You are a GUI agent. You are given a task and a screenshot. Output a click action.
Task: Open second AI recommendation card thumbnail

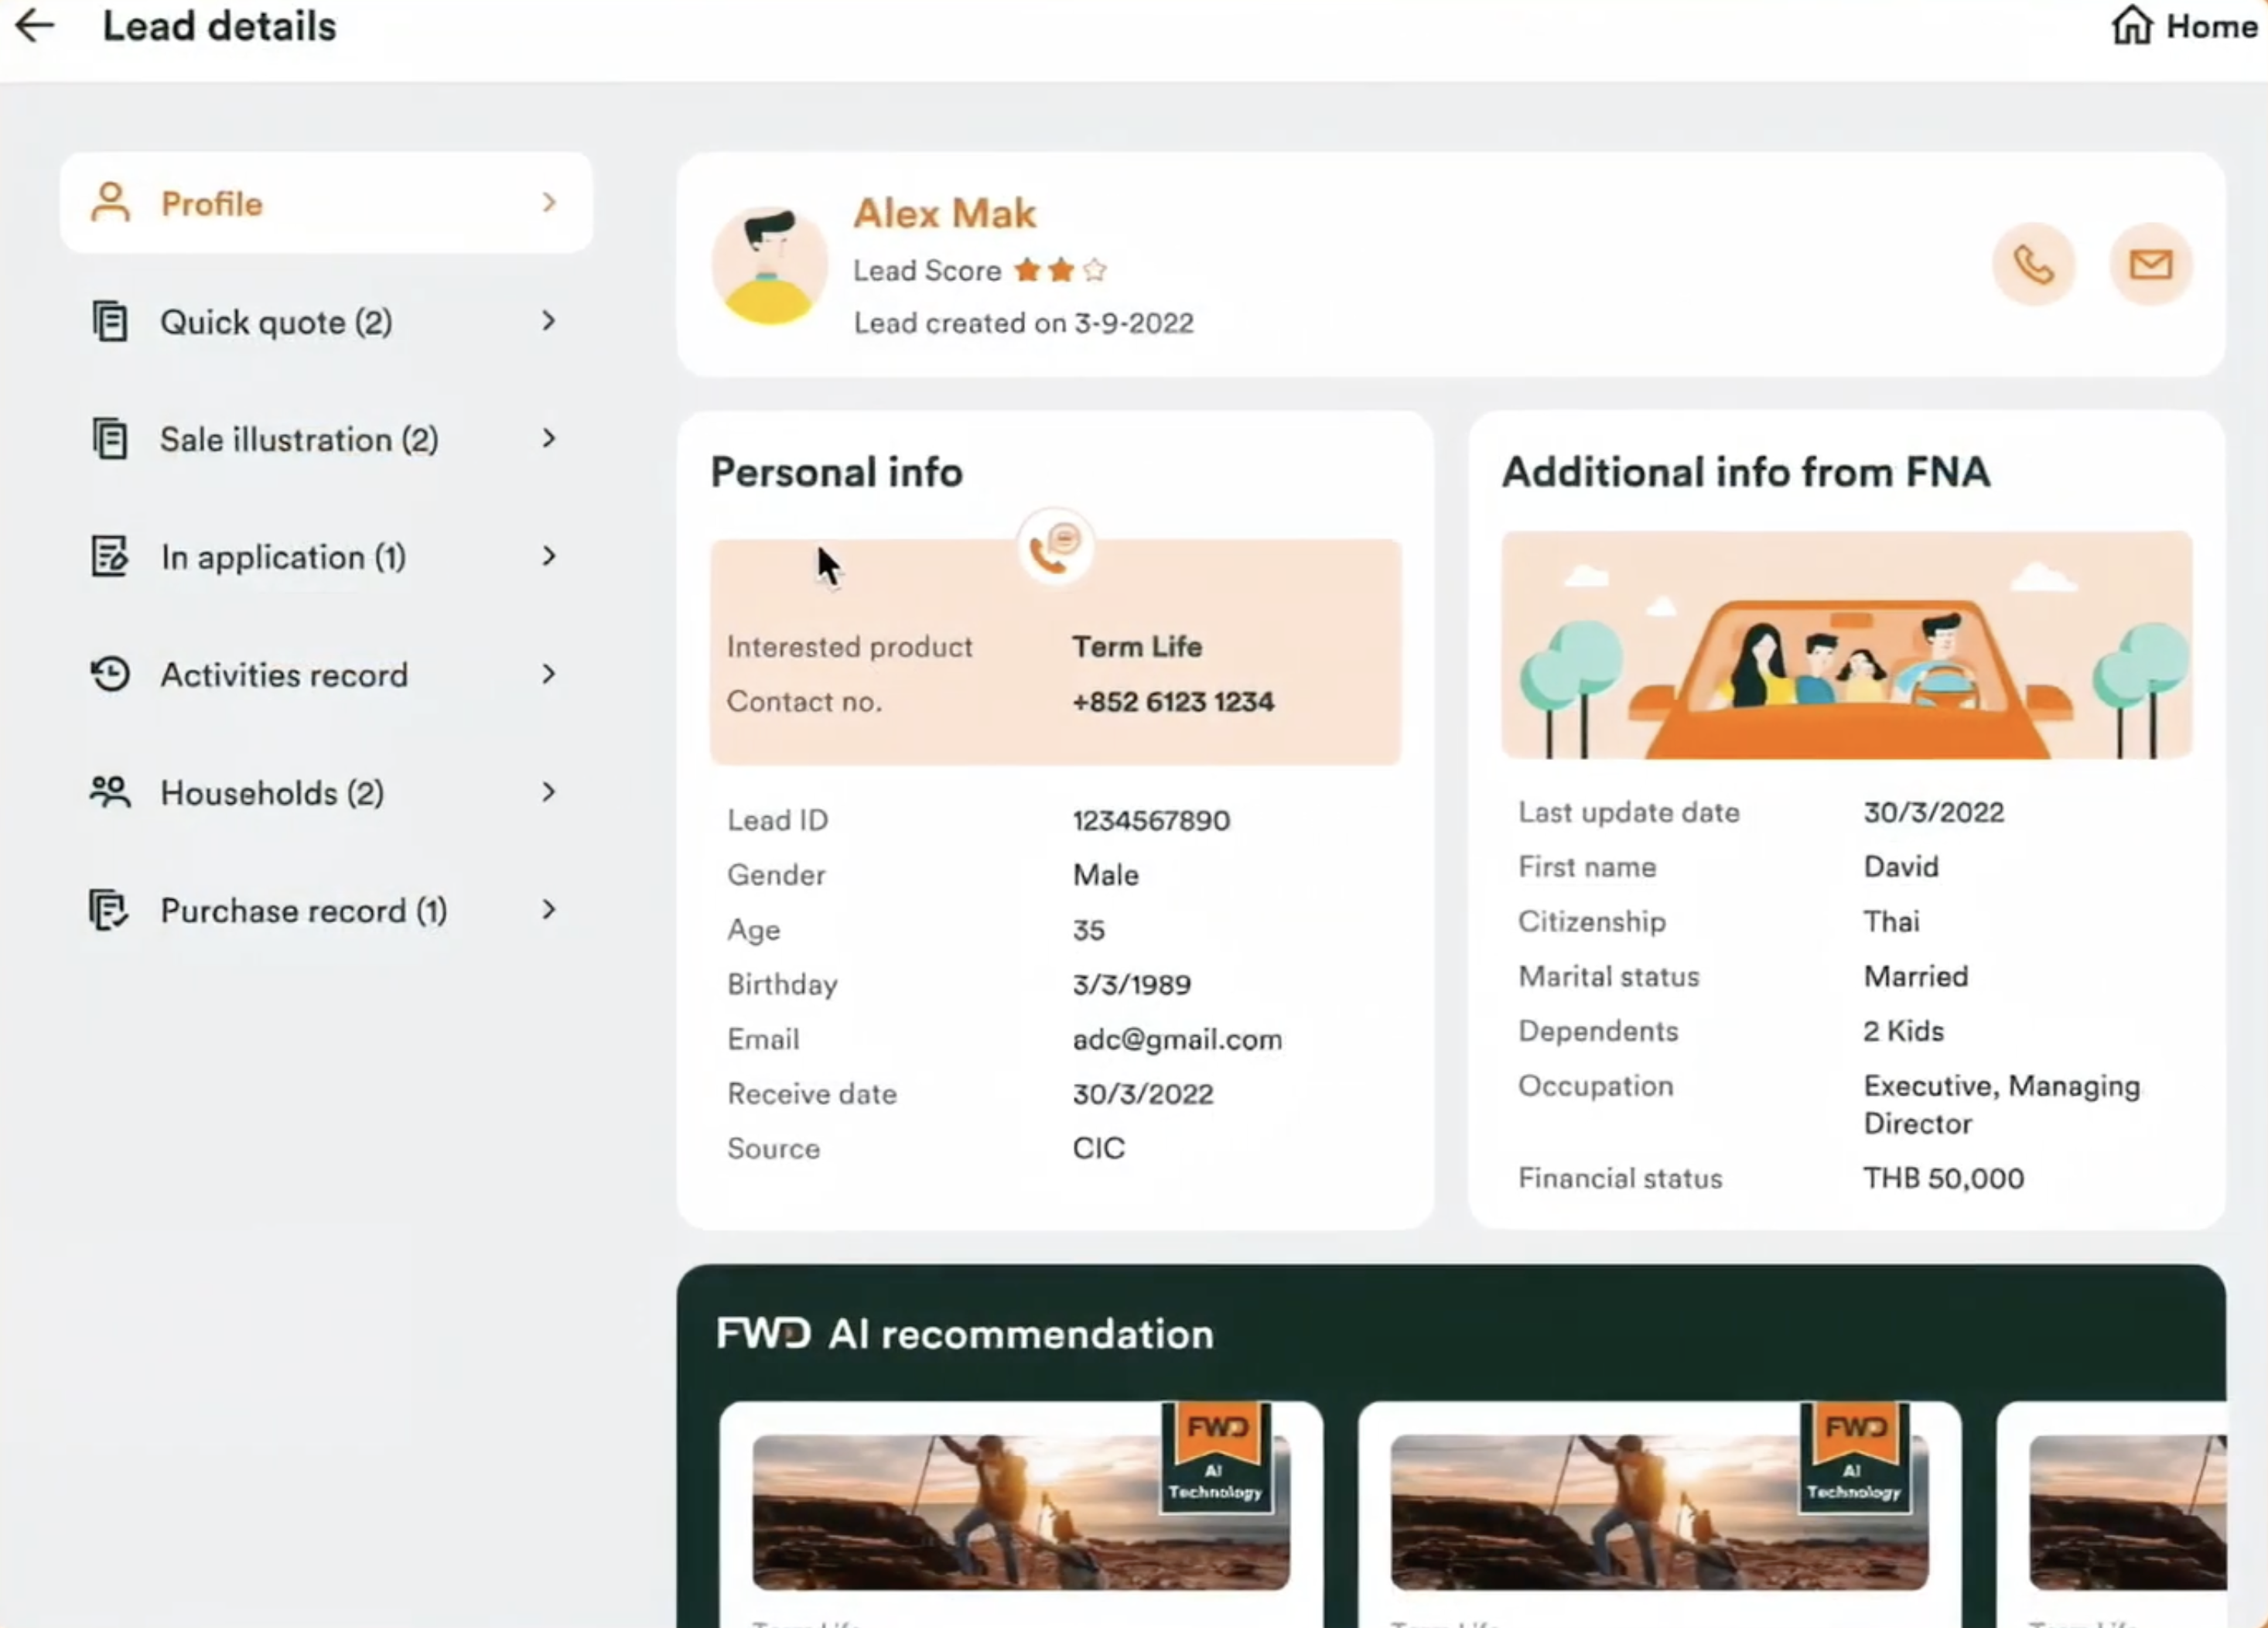point(1659,1512)
